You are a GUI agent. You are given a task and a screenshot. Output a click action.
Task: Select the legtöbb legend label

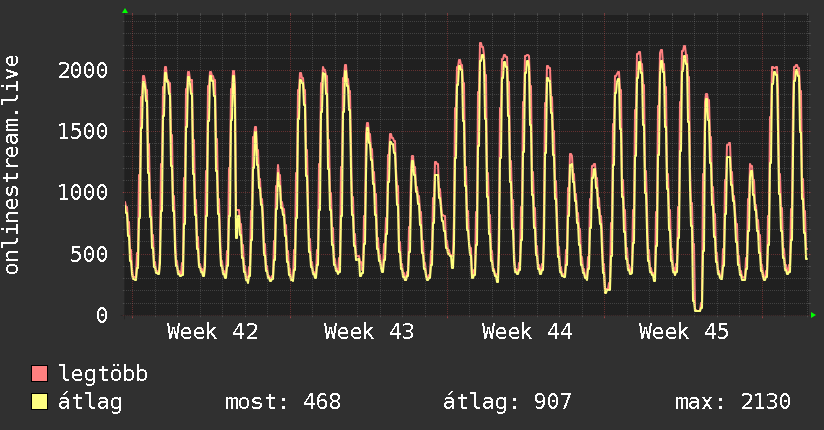(x=104, y=374)
